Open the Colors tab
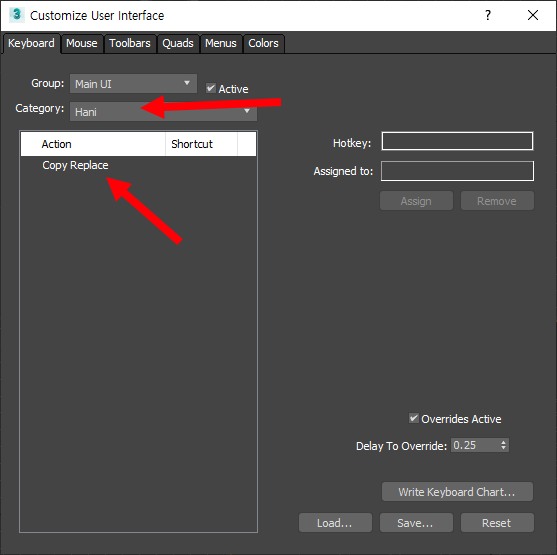 point(263,43)
